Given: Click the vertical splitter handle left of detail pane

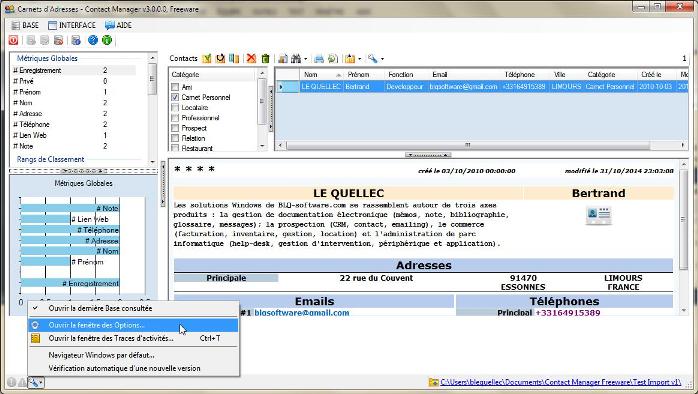Looking at the screenshot, I should [x=163, y=184].
